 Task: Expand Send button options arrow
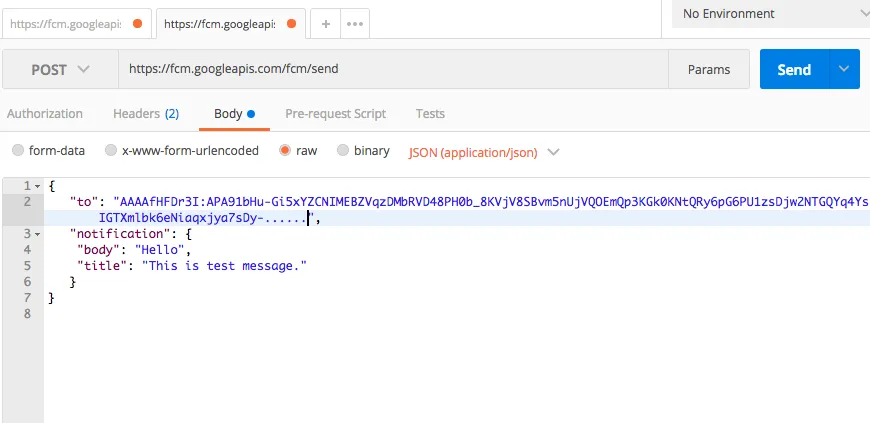844,69
